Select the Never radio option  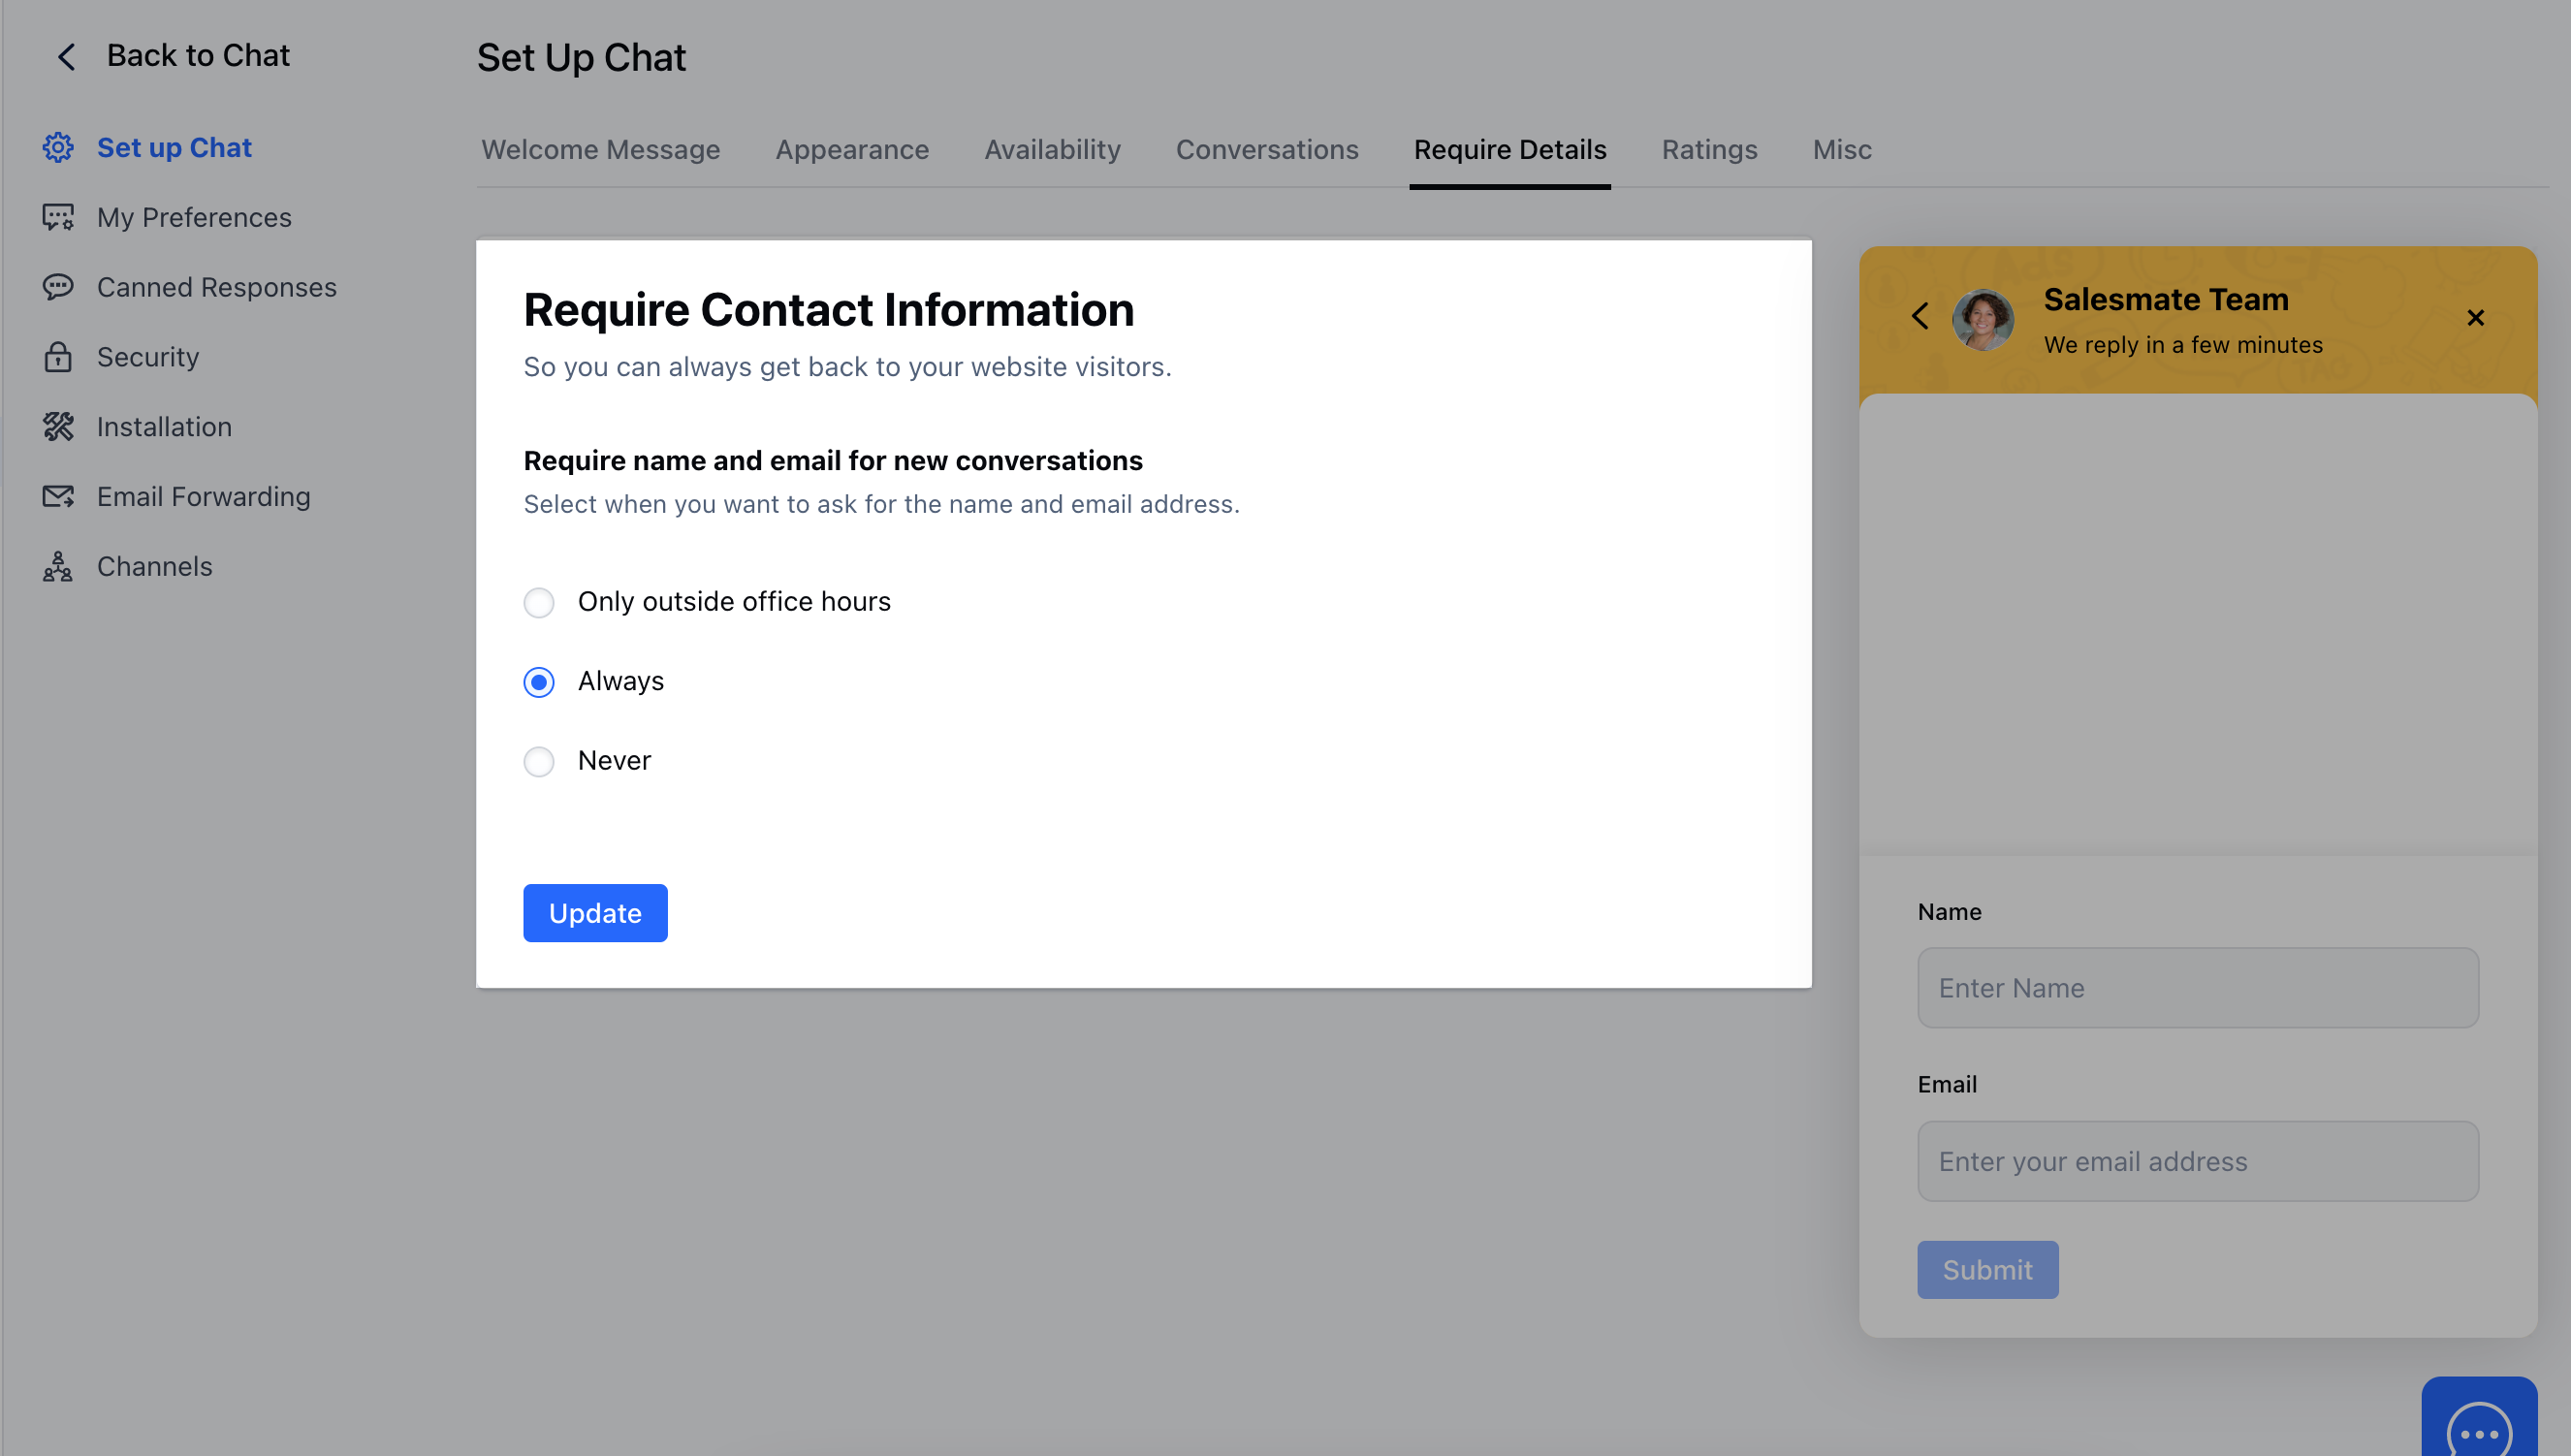coord(539,762)
